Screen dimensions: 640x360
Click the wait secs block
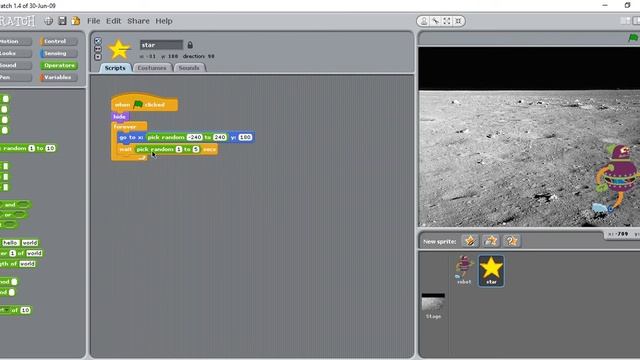(x=126, y=149)
